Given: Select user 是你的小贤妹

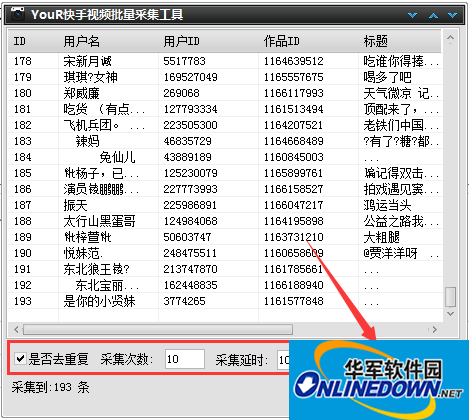Looking at the screenshot, I should coord(99,301).
